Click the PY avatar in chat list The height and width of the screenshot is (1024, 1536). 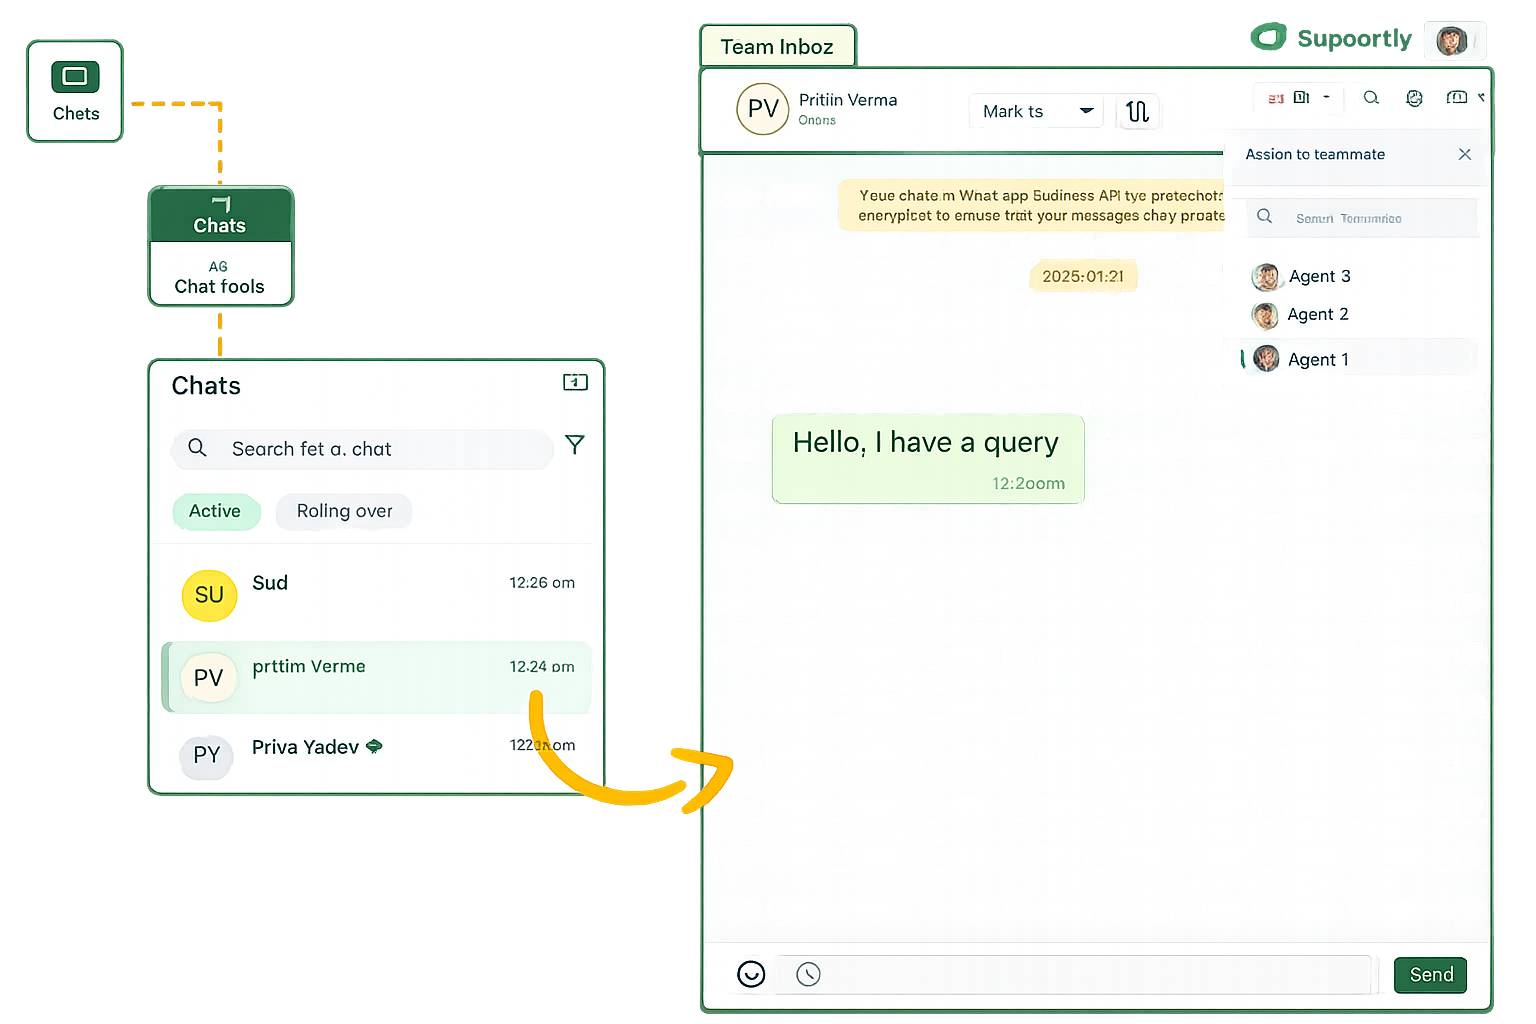coord(207,755)
